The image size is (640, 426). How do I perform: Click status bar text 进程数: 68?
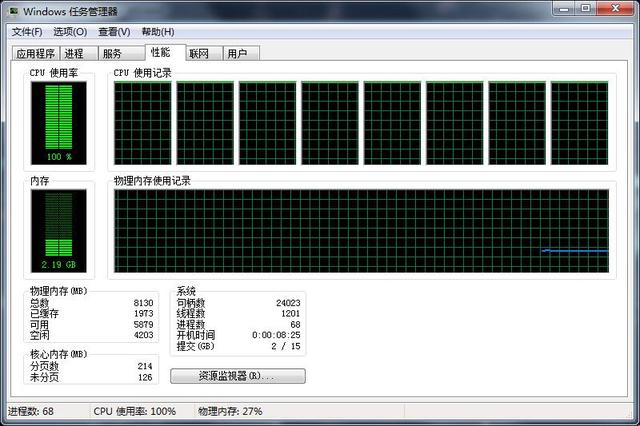click(x=31, y=411)
